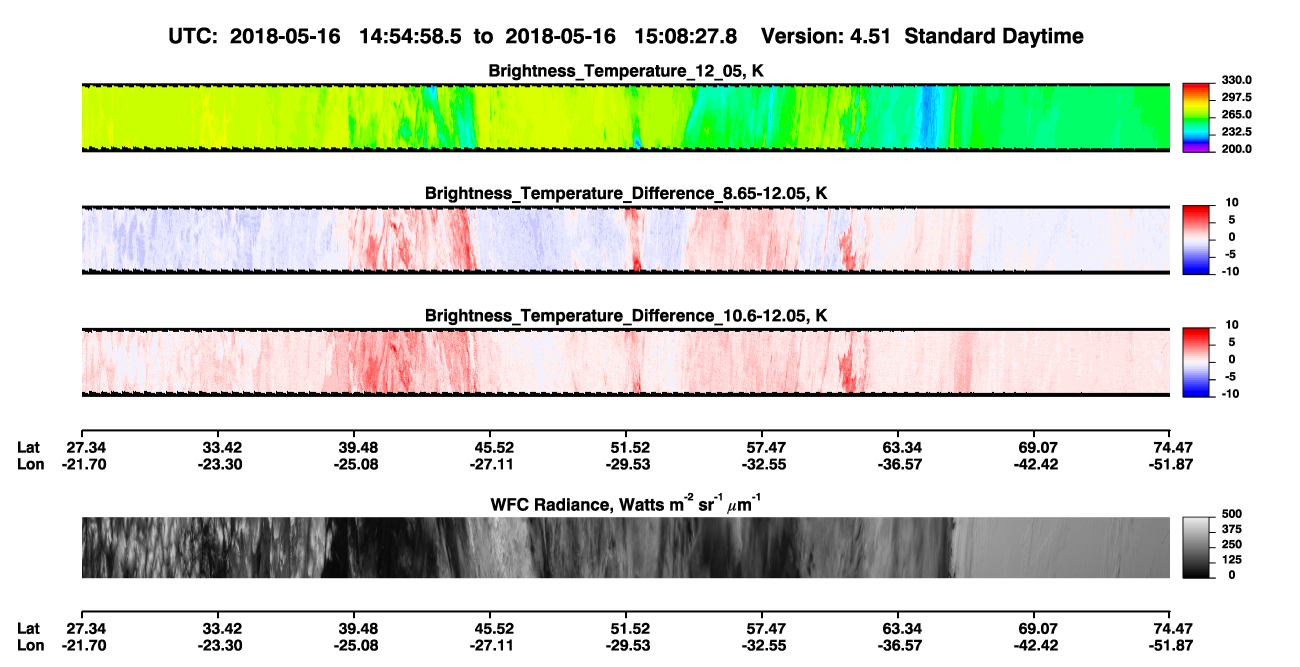Click latitude 27.34 on the axis beneath the WFC image
This screenshot has height=667, width=1300.
[85, 629]
